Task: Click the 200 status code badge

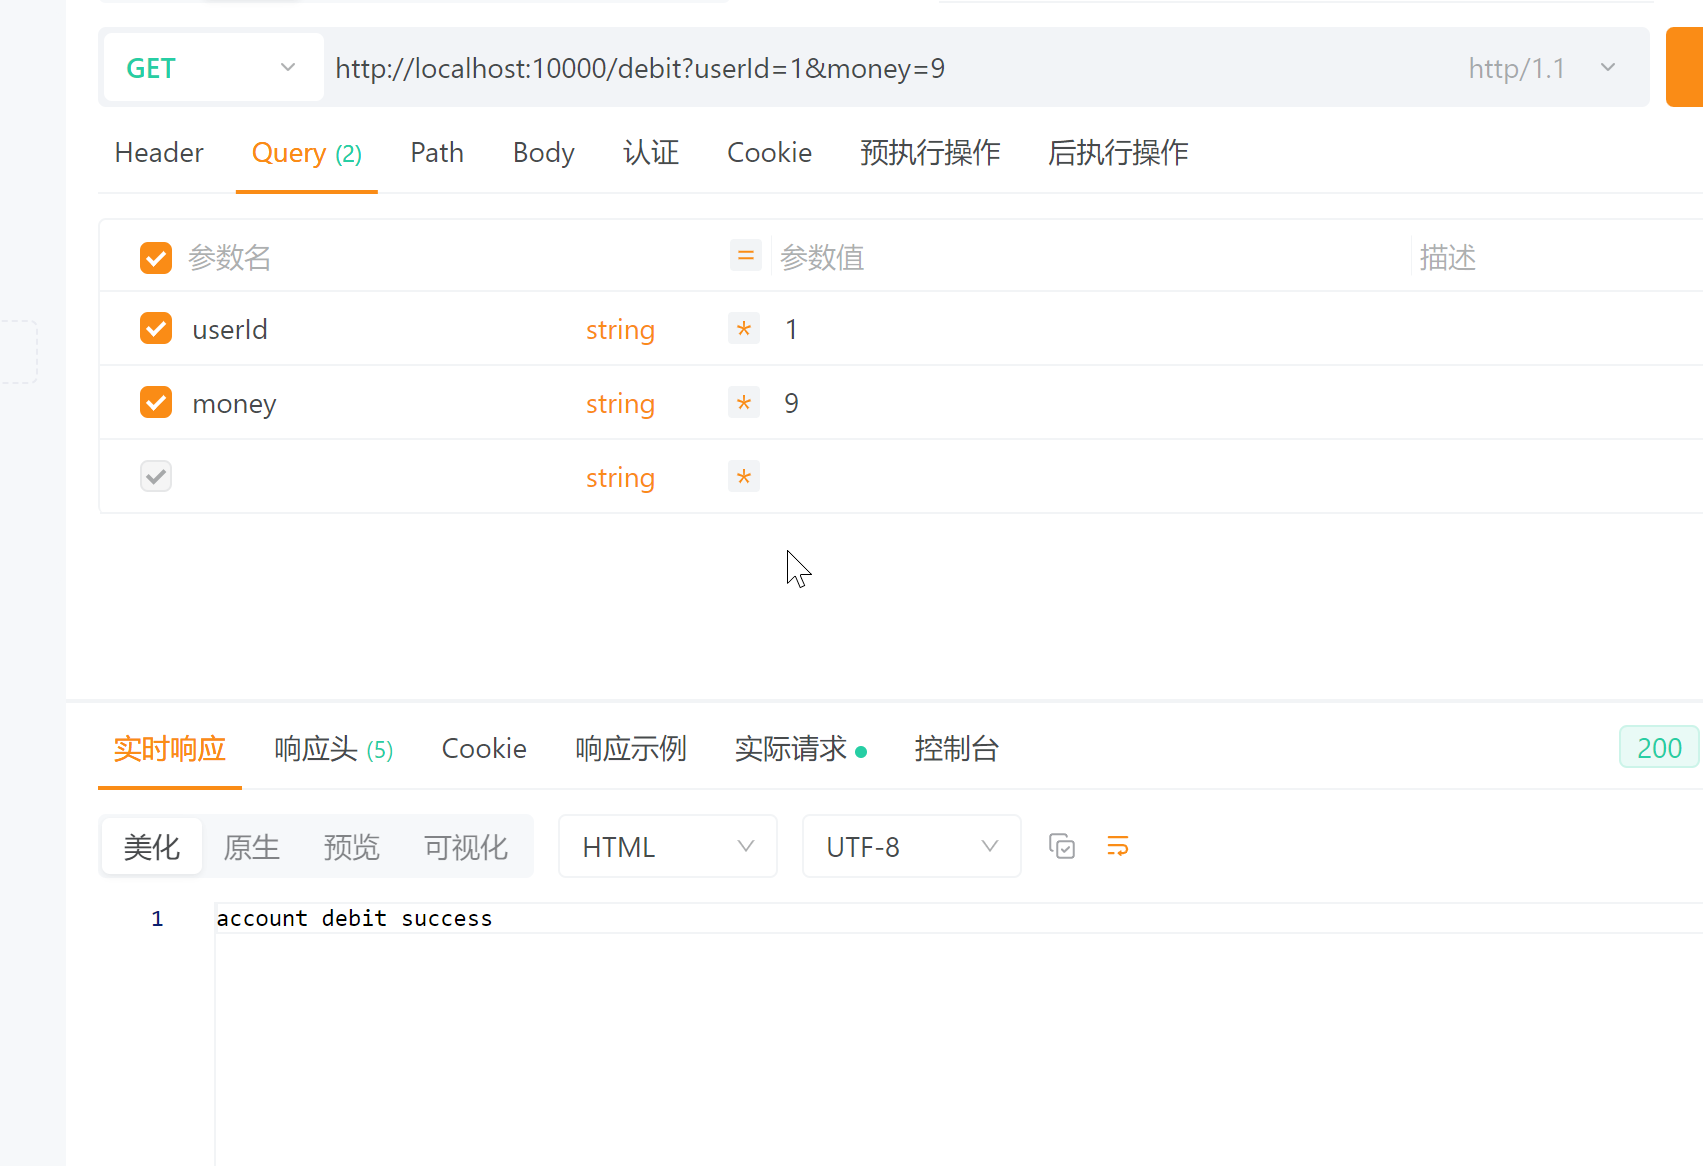Action: [x=1659, y=747]
